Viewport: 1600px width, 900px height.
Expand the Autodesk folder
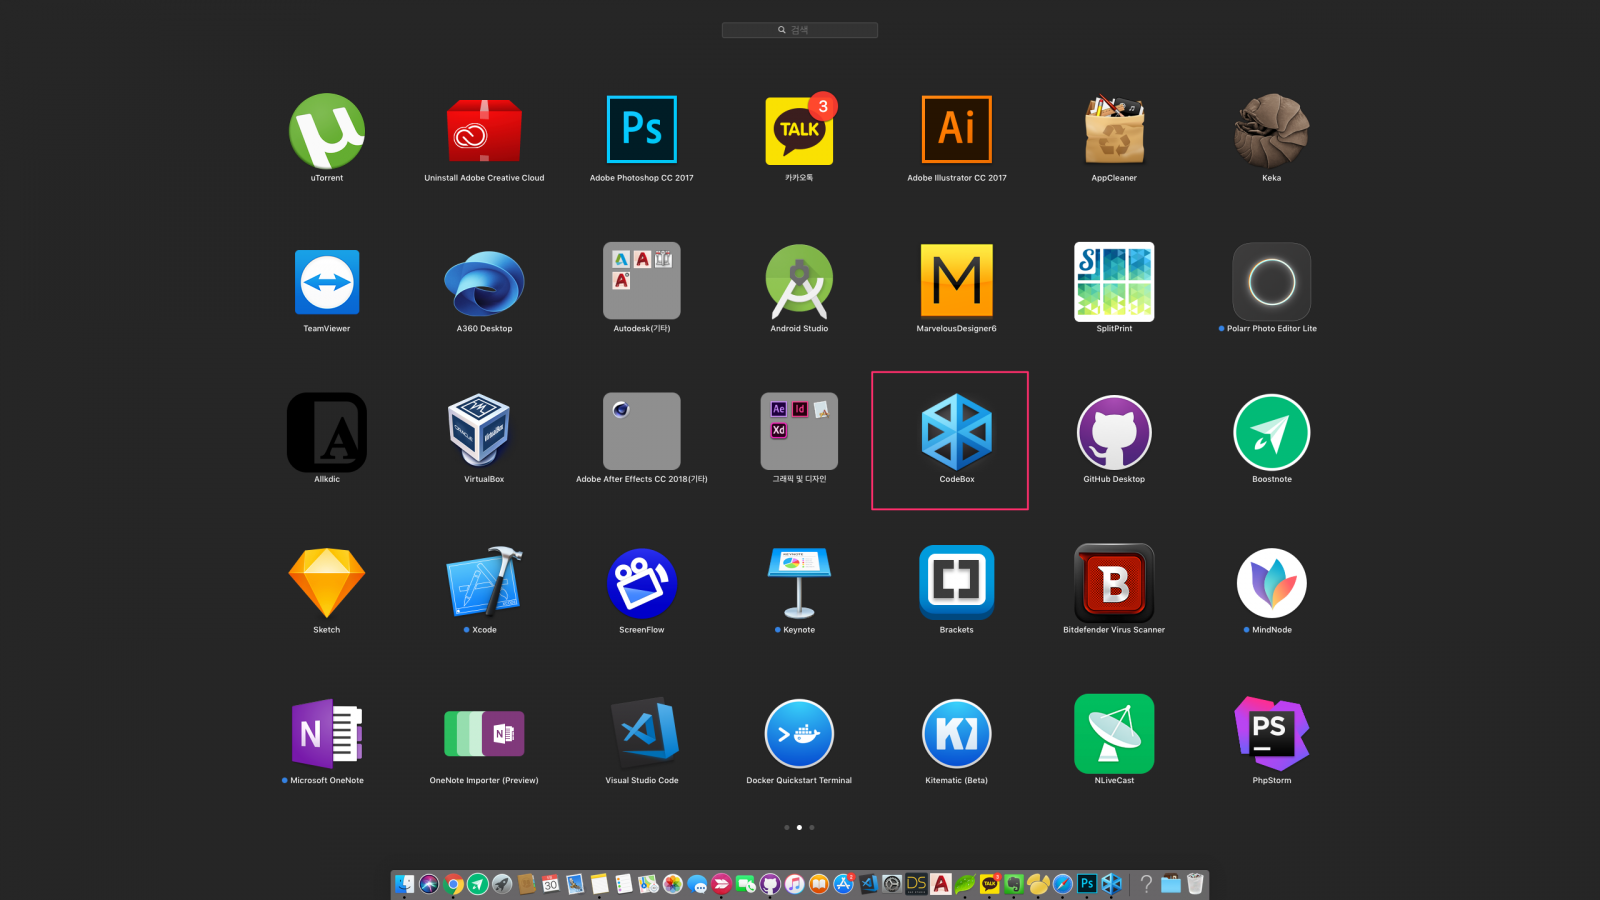641,282
